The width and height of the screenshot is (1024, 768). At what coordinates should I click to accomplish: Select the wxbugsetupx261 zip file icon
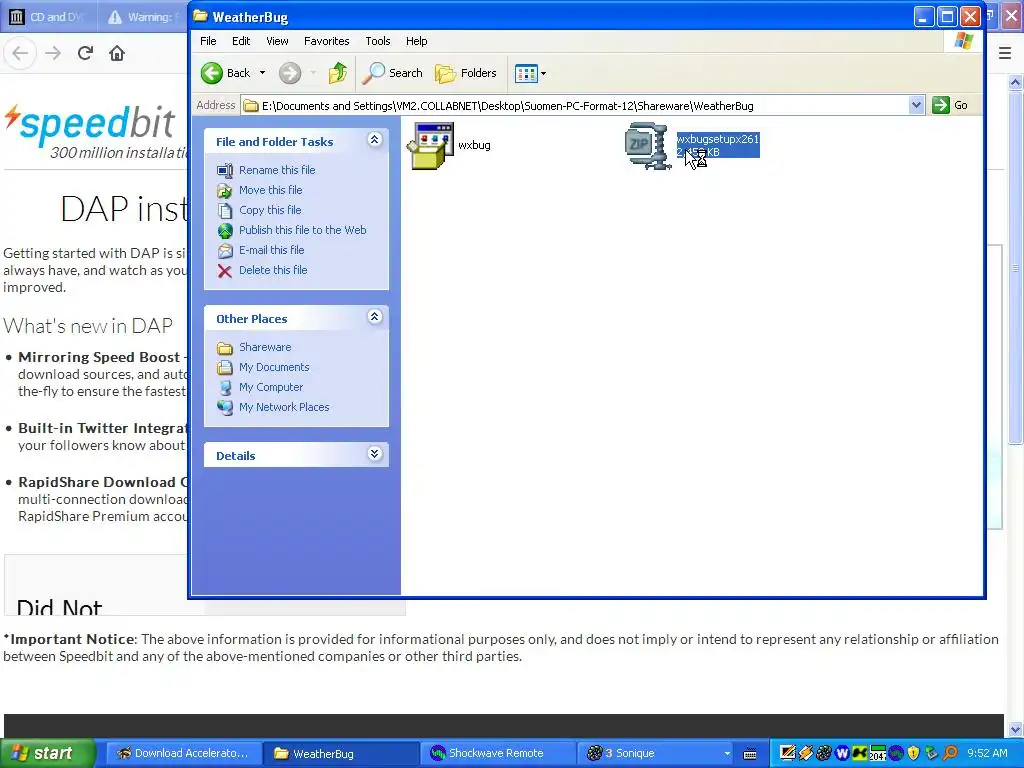[647, 146]
